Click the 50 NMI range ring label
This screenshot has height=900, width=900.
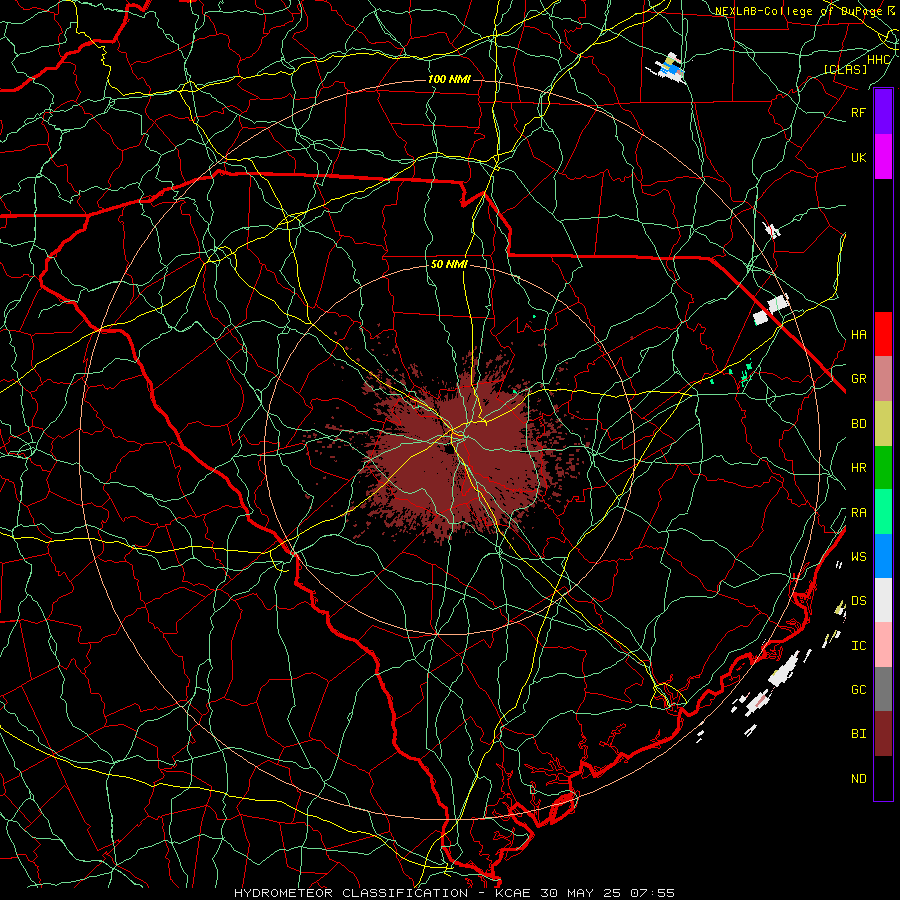point(449,264)
